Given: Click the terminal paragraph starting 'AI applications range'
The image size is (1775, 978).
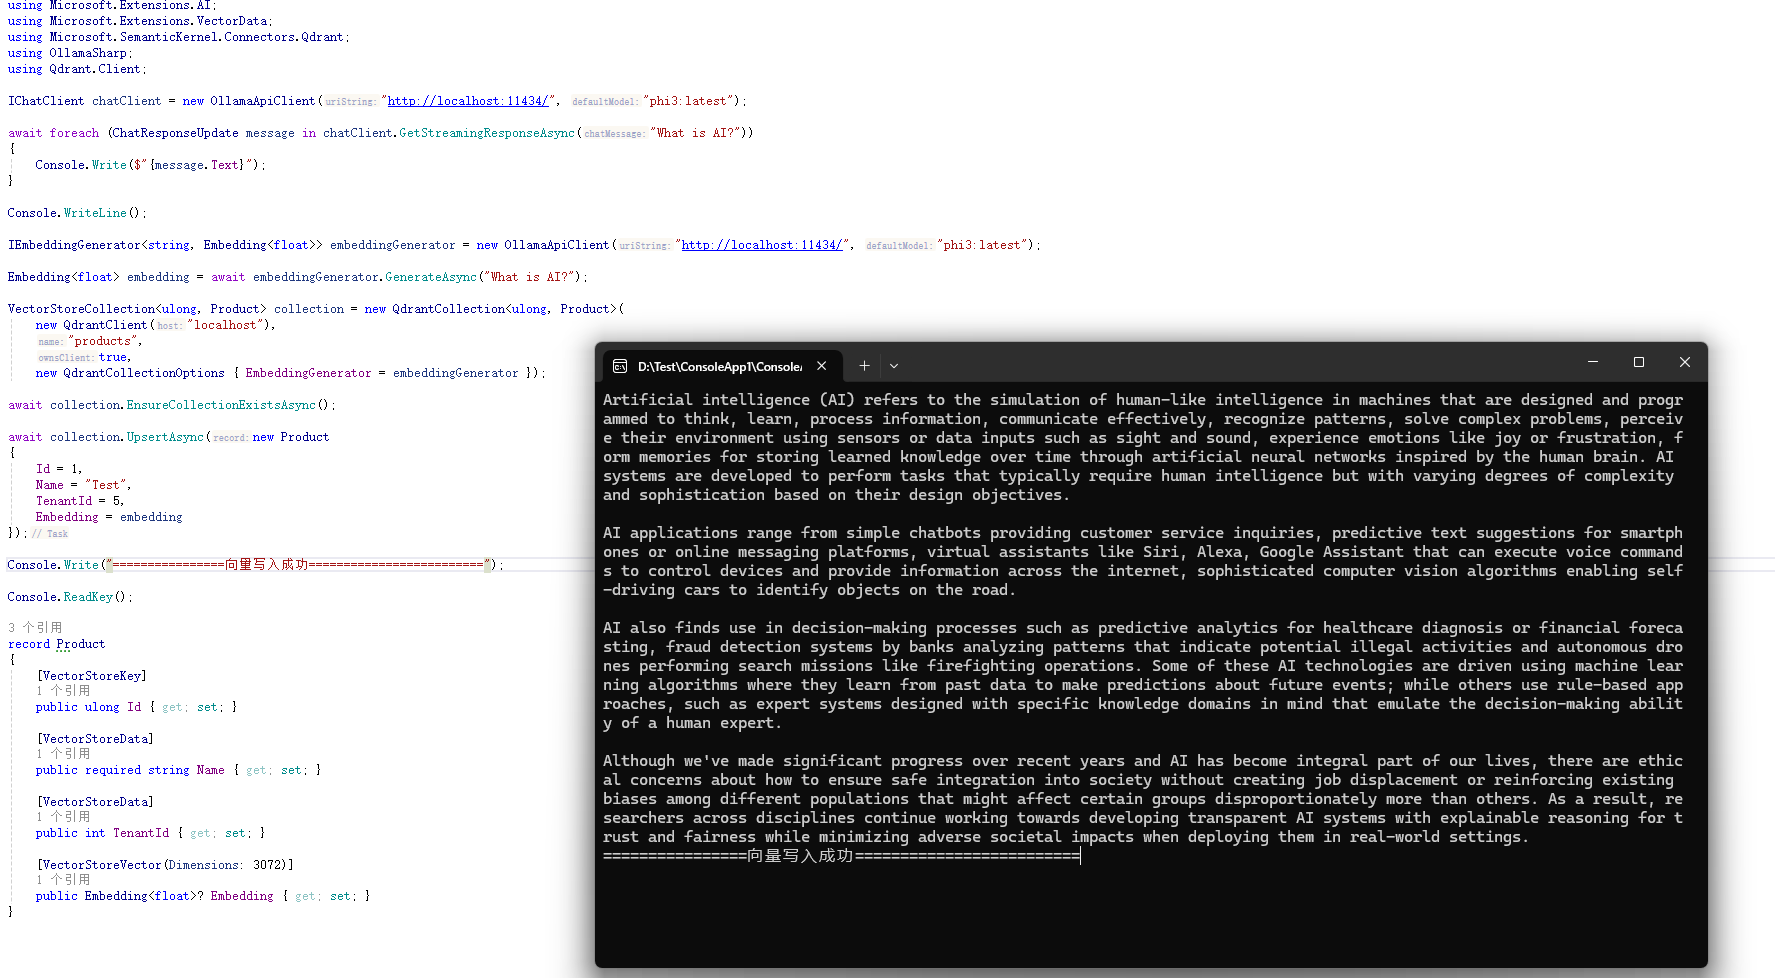Looking at the screenshot, I should [1143, 561].
